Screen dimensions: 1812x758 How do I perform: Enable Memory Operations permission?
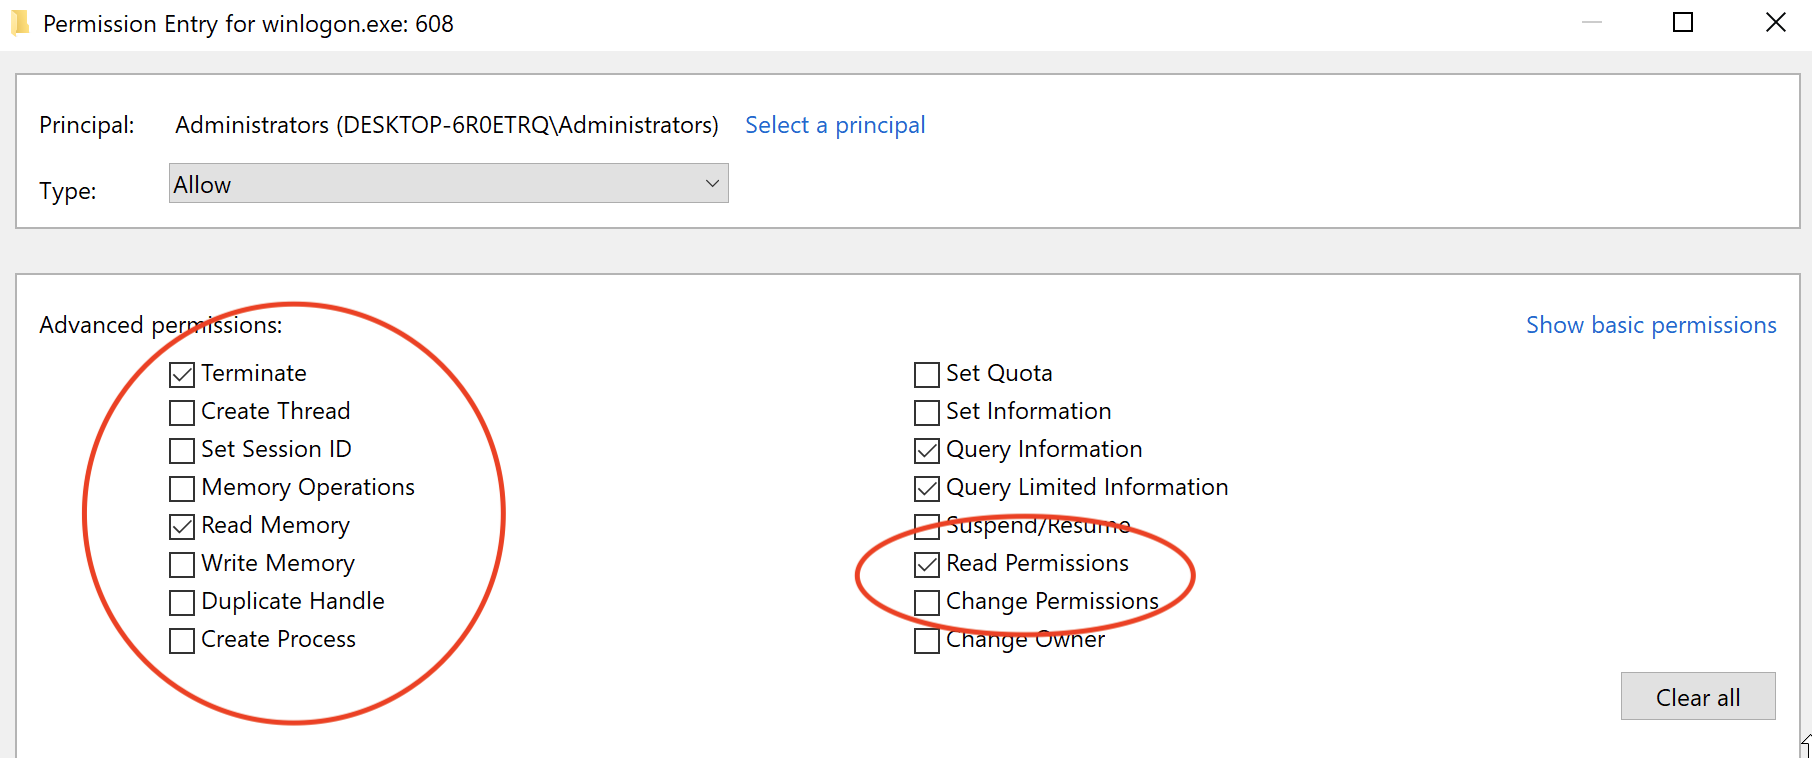(x=182, y=489)
